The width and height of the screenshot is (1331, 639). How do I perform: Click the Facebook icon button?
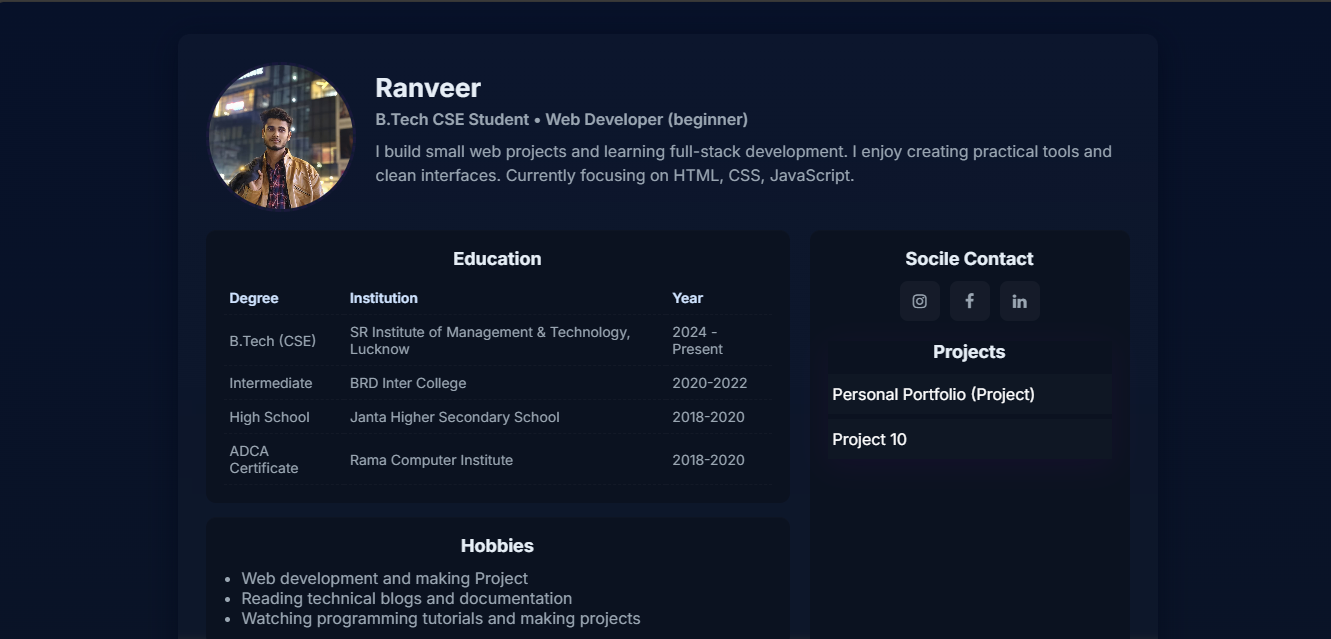pos(969,301)
